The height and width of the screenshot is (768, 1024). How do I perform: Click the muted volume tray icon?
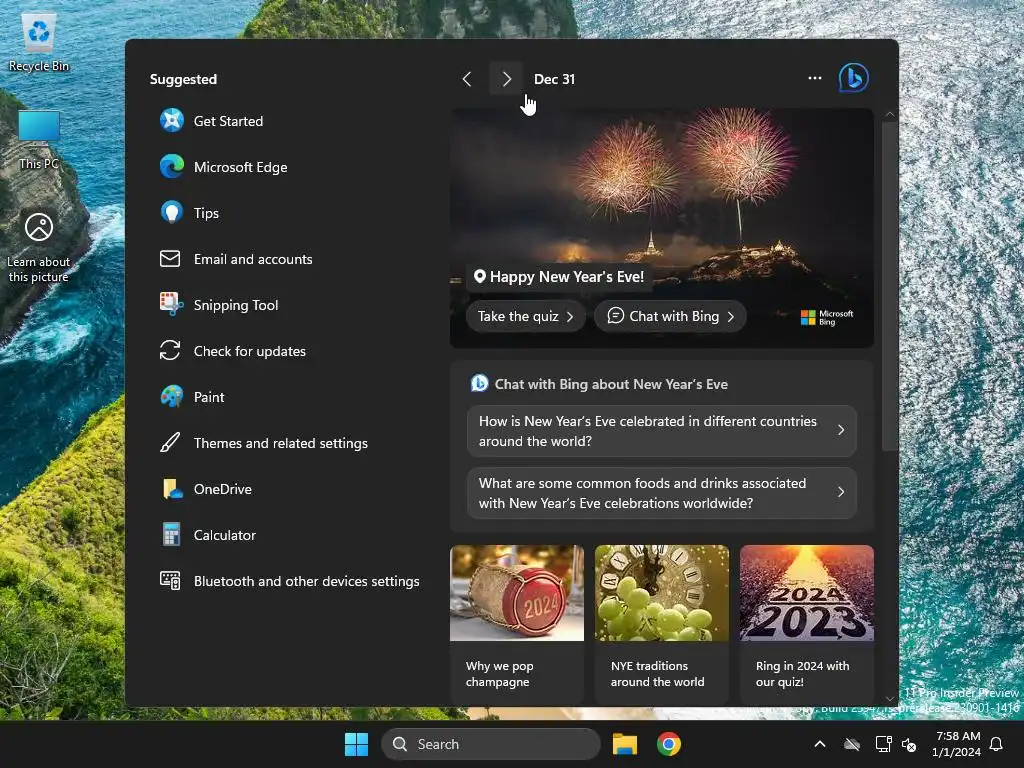click(x=908, y=744)
